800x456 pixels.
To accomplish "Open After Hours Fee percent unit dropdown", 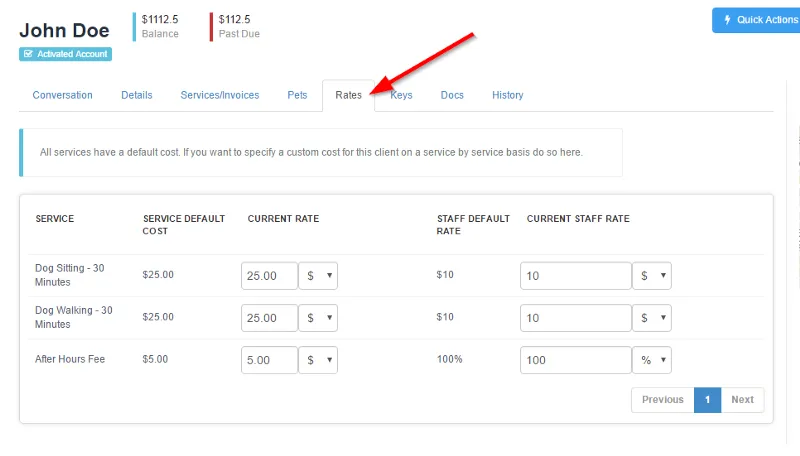I will (652, 360).
